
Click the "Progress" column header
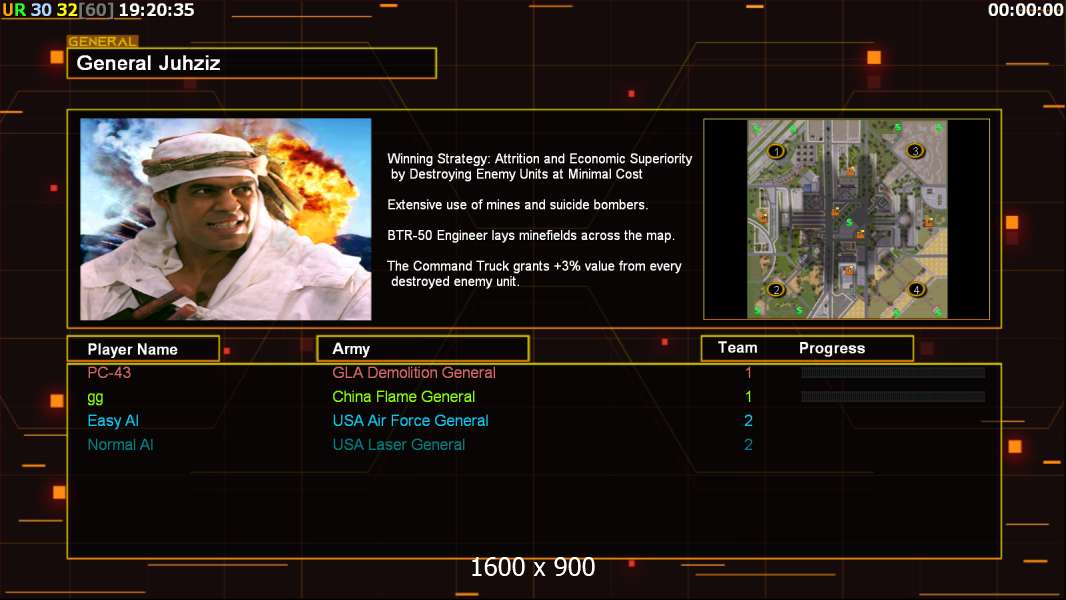click(832, 348)
